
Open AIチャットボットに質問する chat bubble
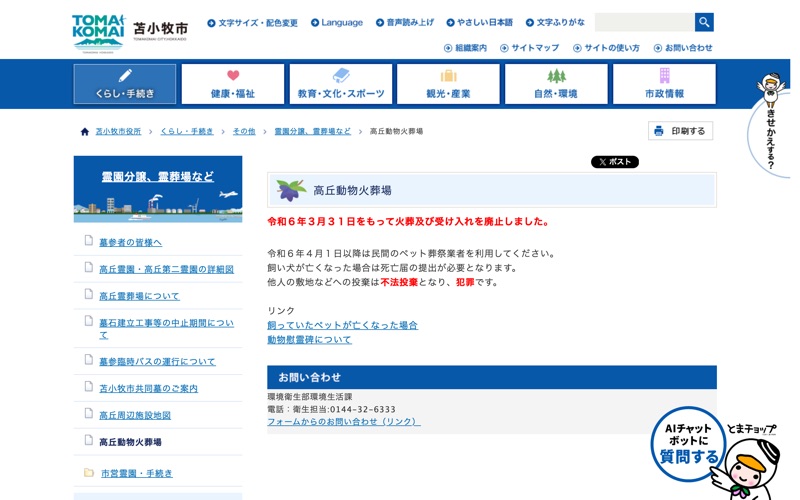pyautogui.click(x=688, y=443)
